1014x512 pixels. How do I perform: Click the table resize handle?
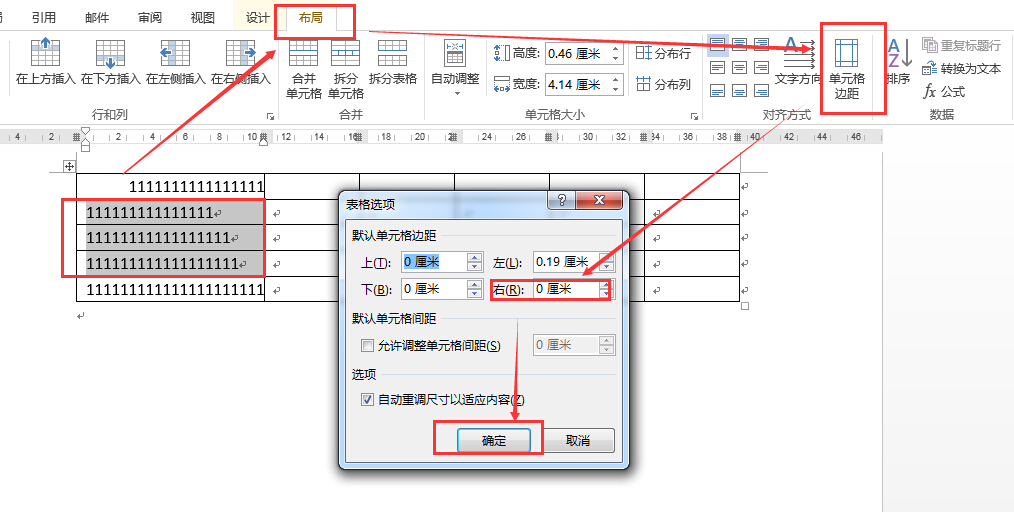click(744, 306)
